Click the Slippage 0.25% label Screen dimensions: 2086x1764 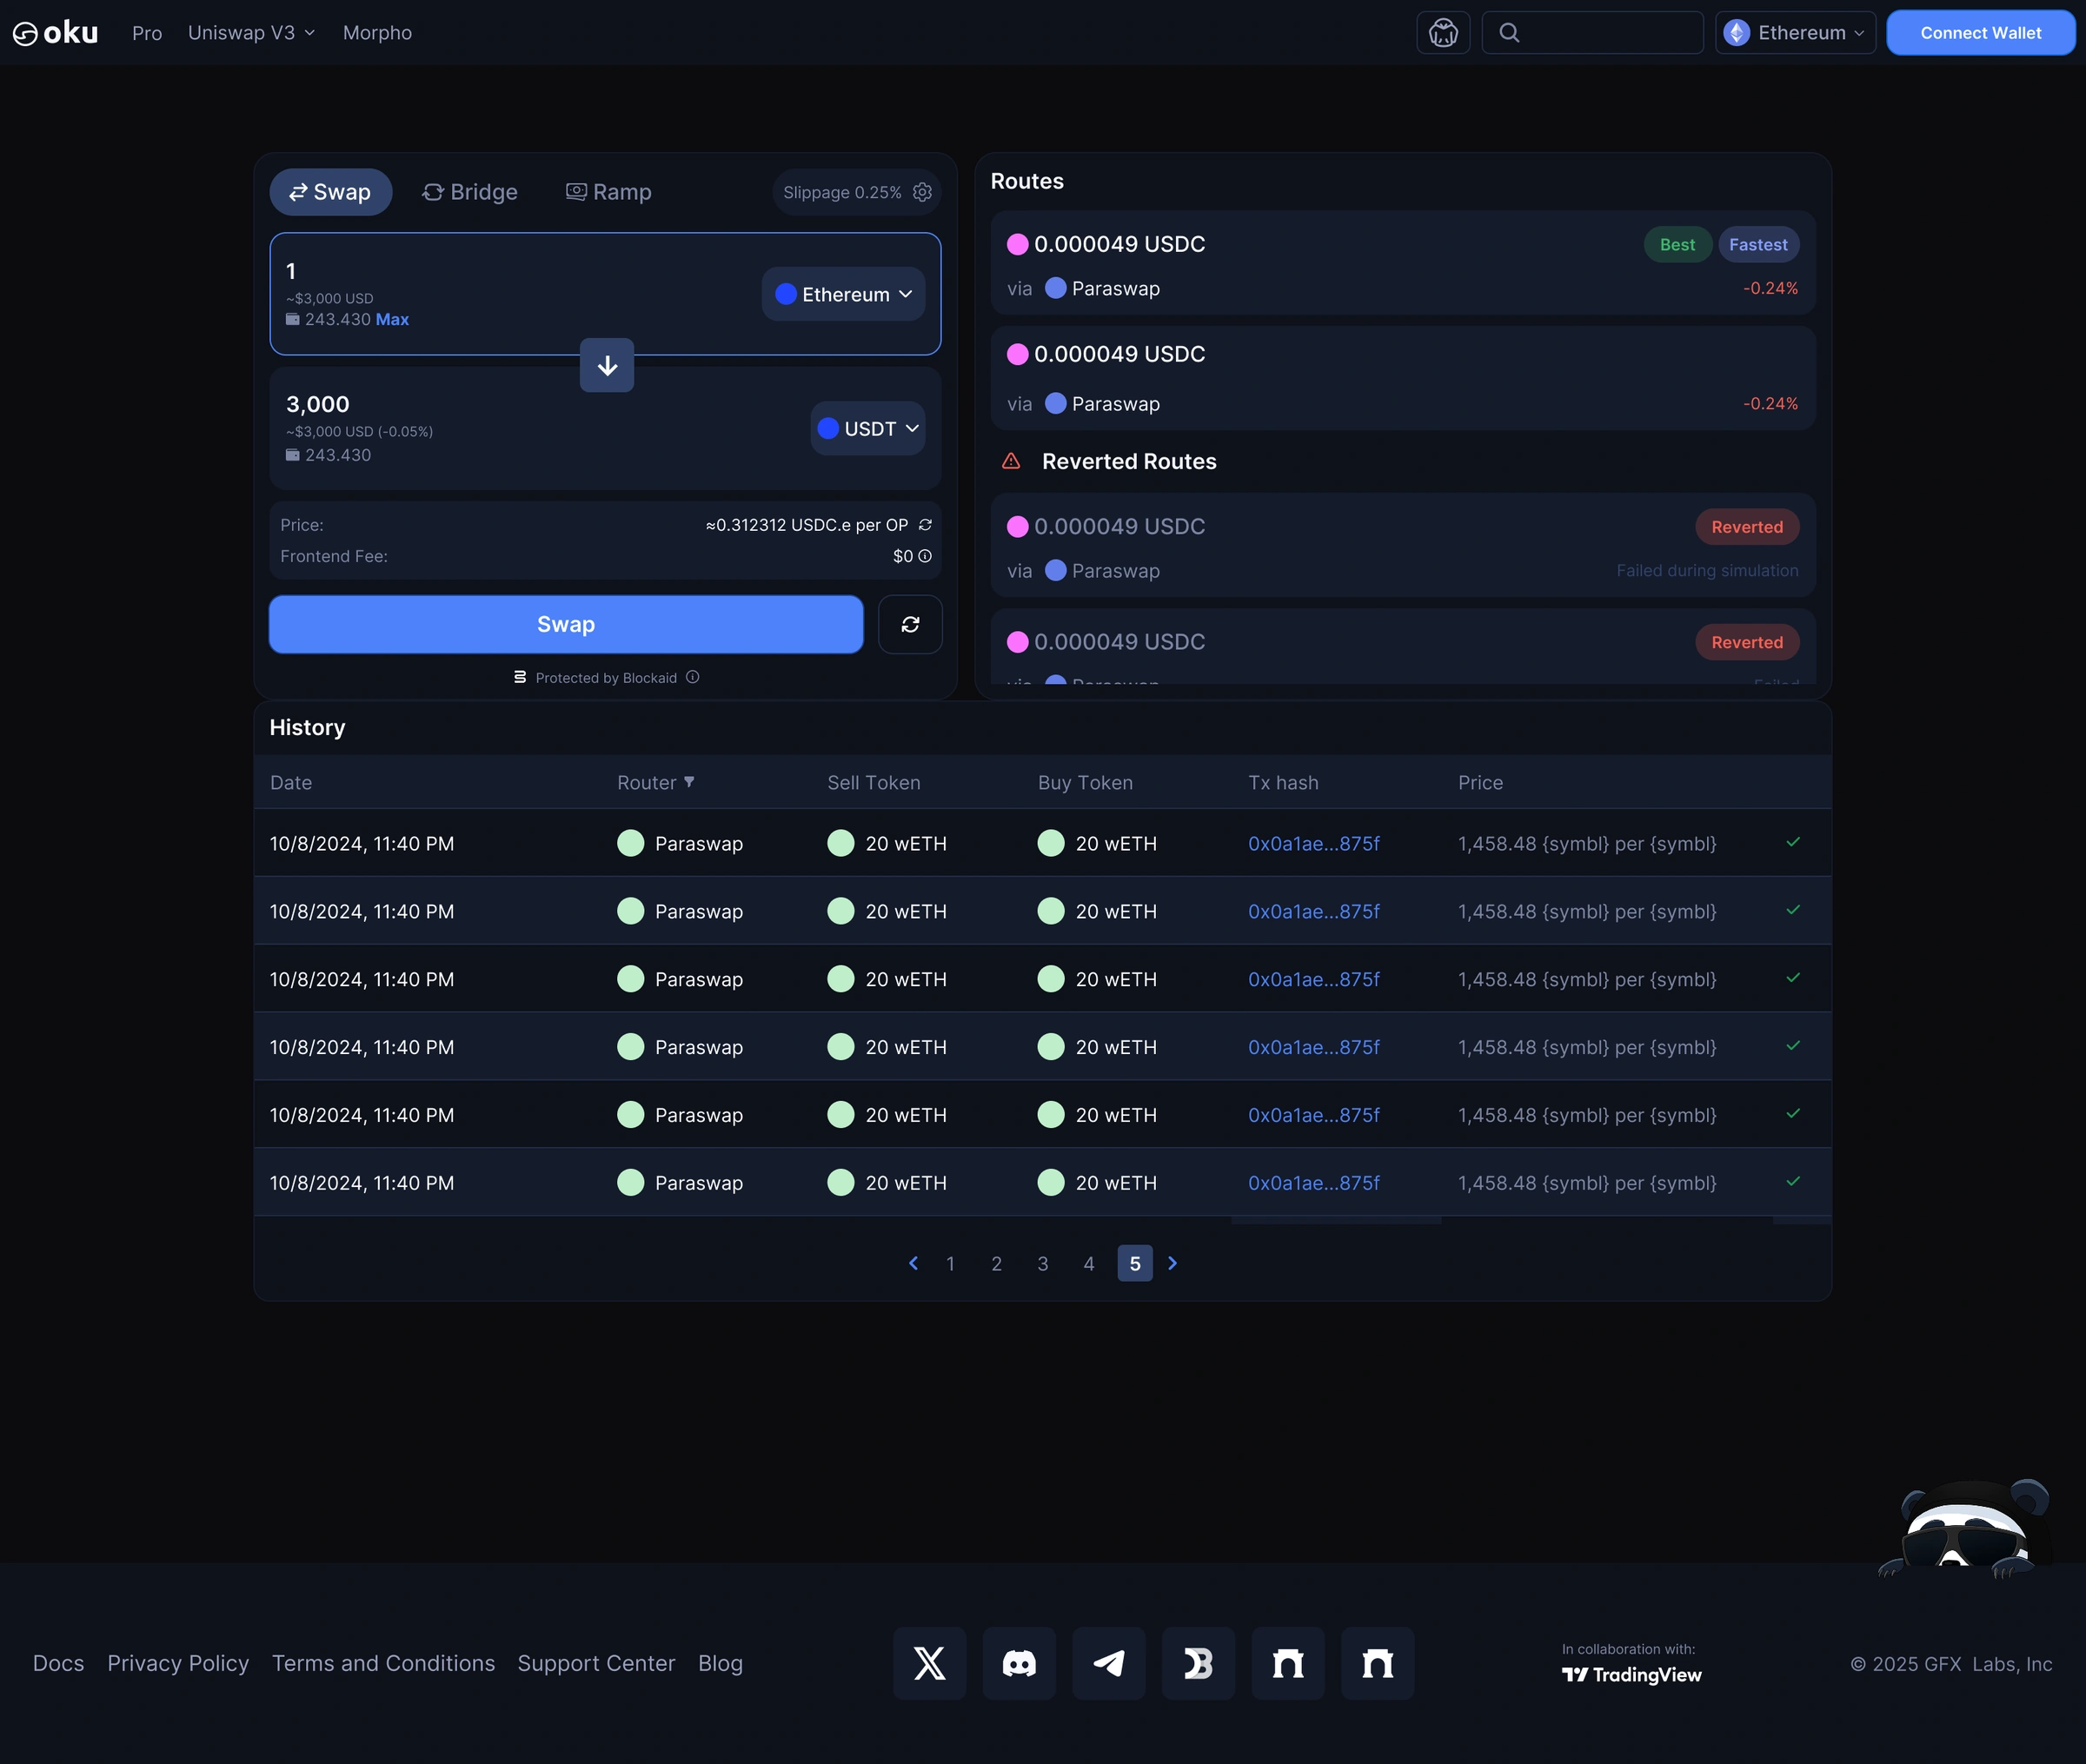point(842,192)
